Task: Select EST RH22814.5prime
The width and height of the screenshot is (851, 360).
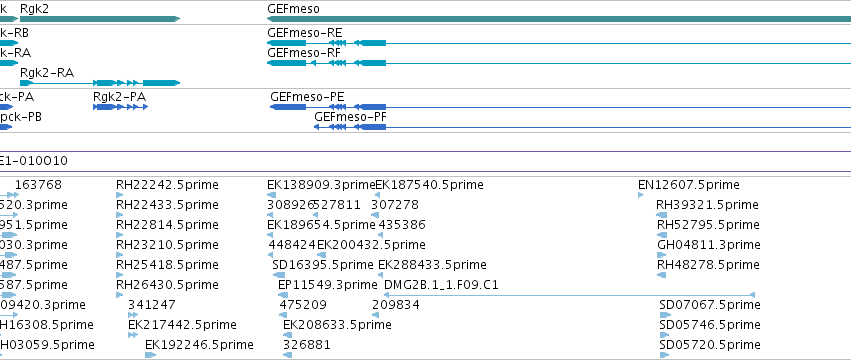Action: [167, 225]
